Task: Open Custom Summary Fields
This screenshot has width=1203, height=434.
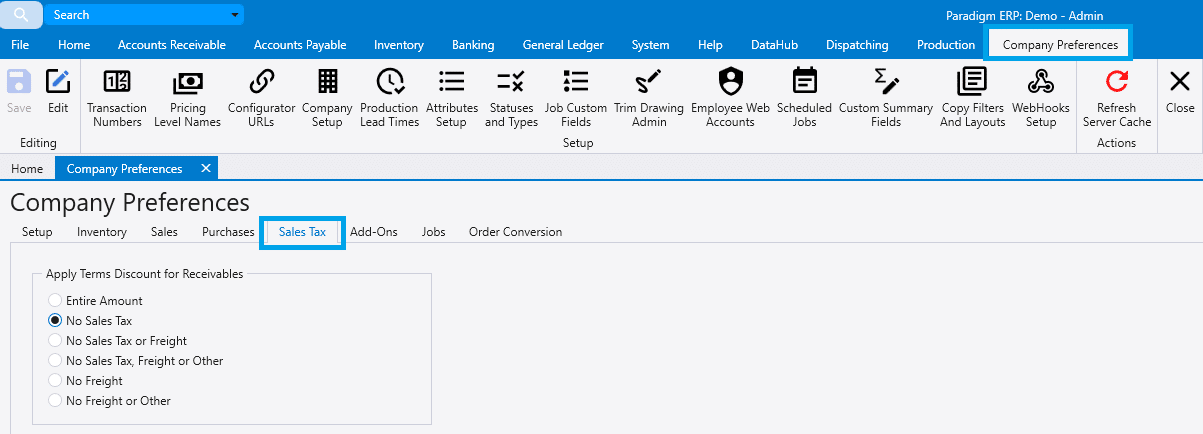Action: (x=886, y=98)
